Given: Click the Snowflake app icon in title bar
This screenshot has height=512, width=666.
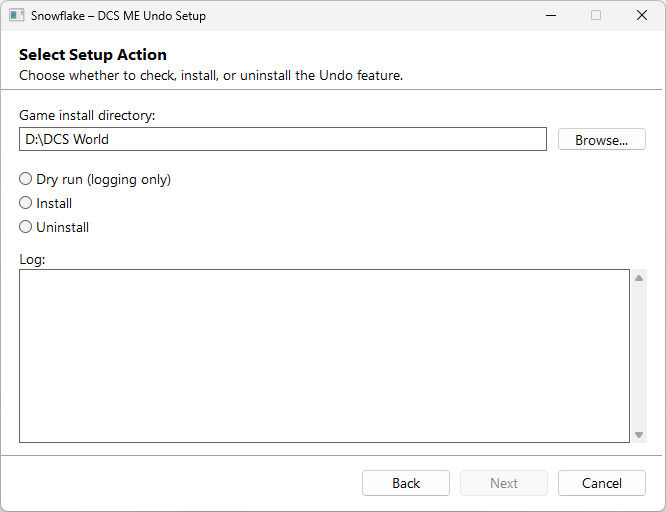Looking at the screenshot, I should [16, 15].
